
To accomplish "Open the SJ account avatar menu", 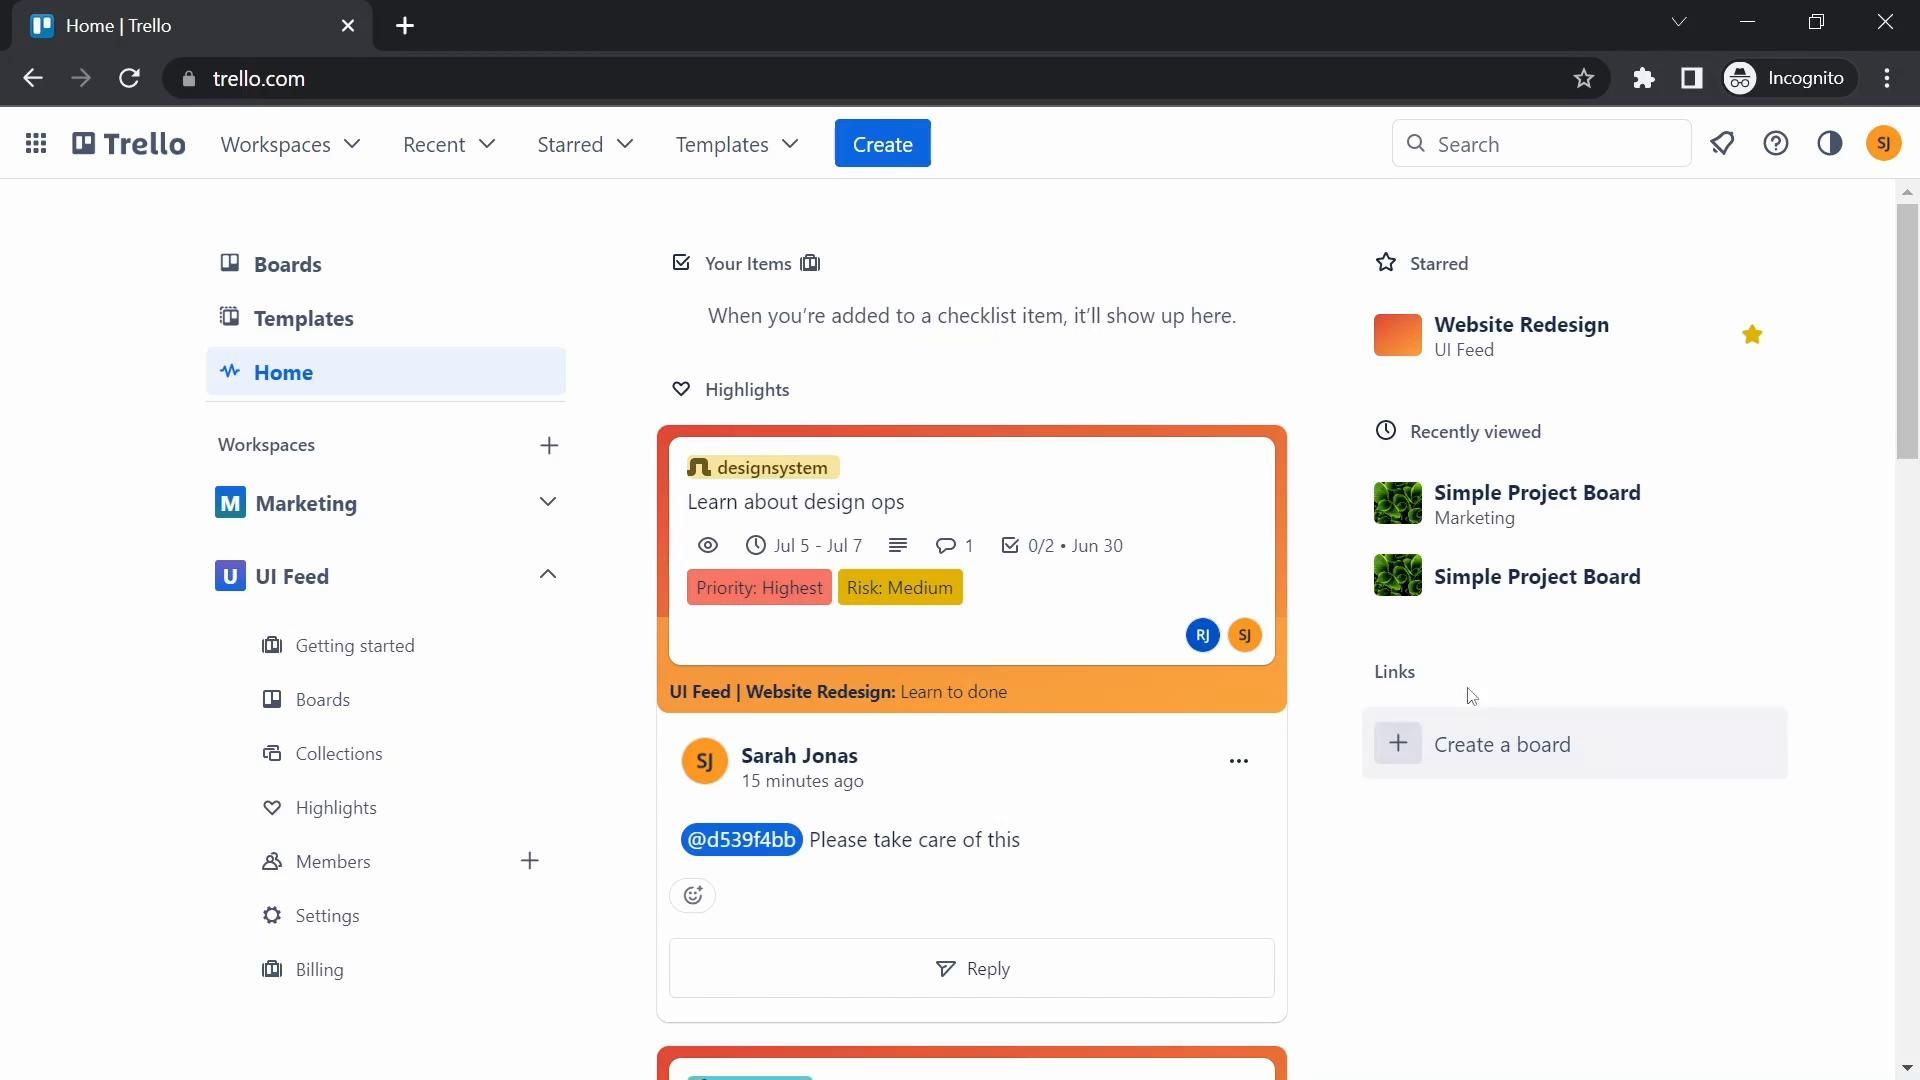I will click(x=1884, y=144).
